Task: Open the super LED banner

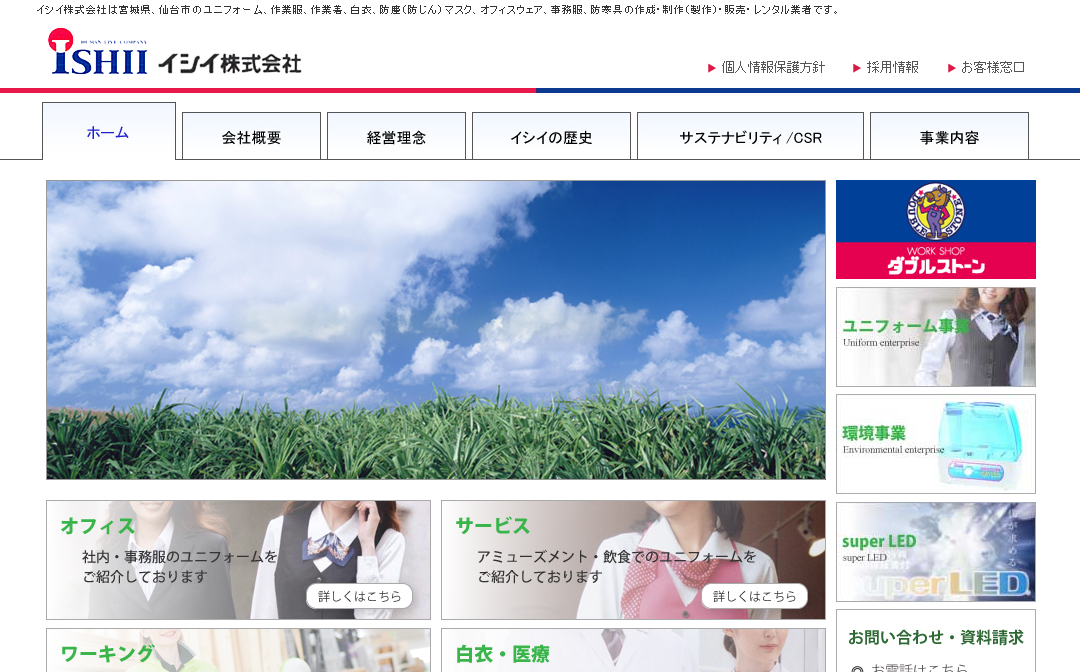Action: click(935, 553)
